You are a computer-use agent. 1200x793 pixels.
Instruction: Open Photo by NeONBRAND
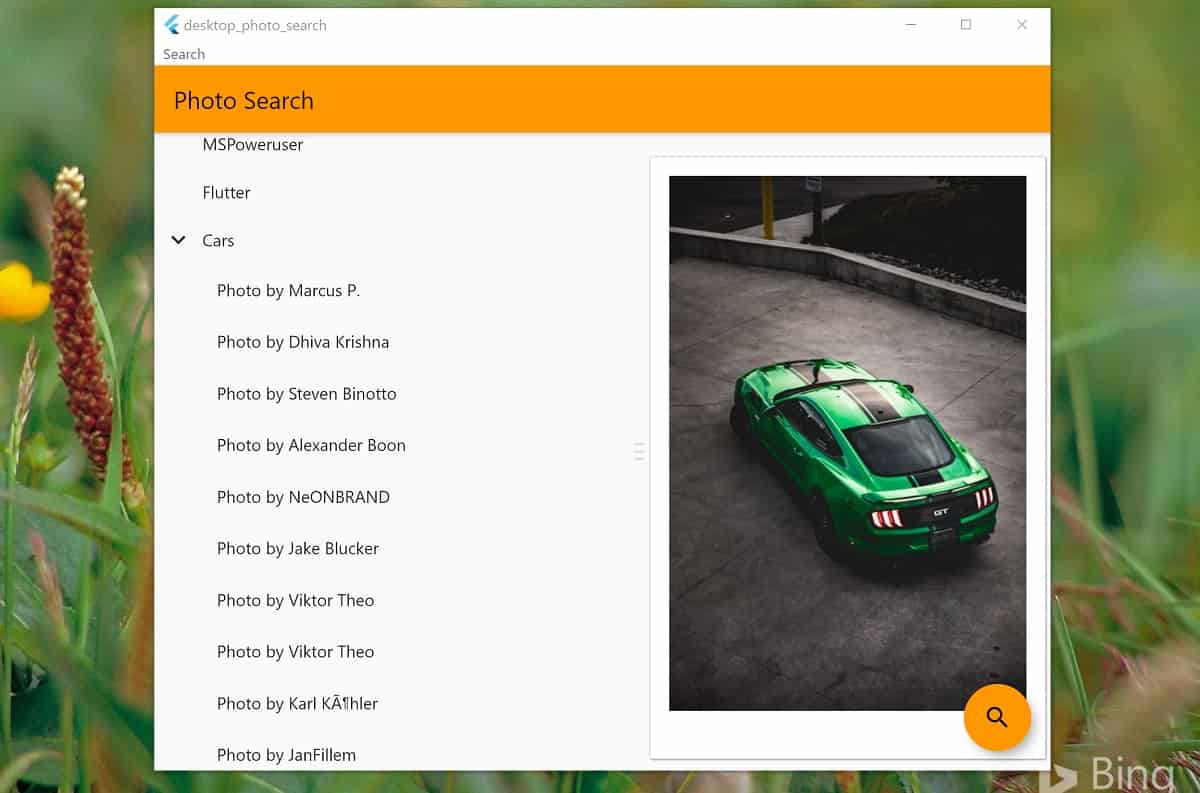click(x=303, y=497)
